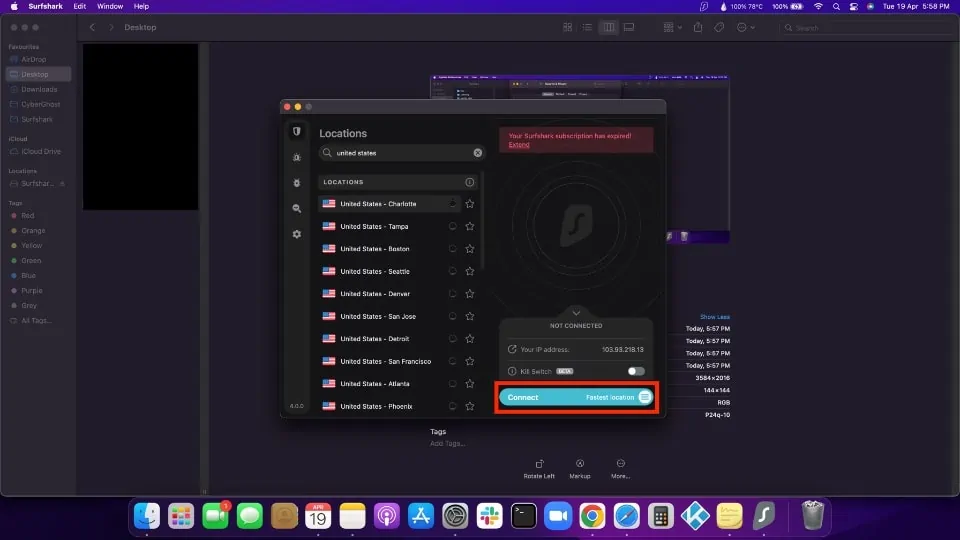Open the Help menu
Viewport: 960px width, 540px height.
click(x=141, y=6)
